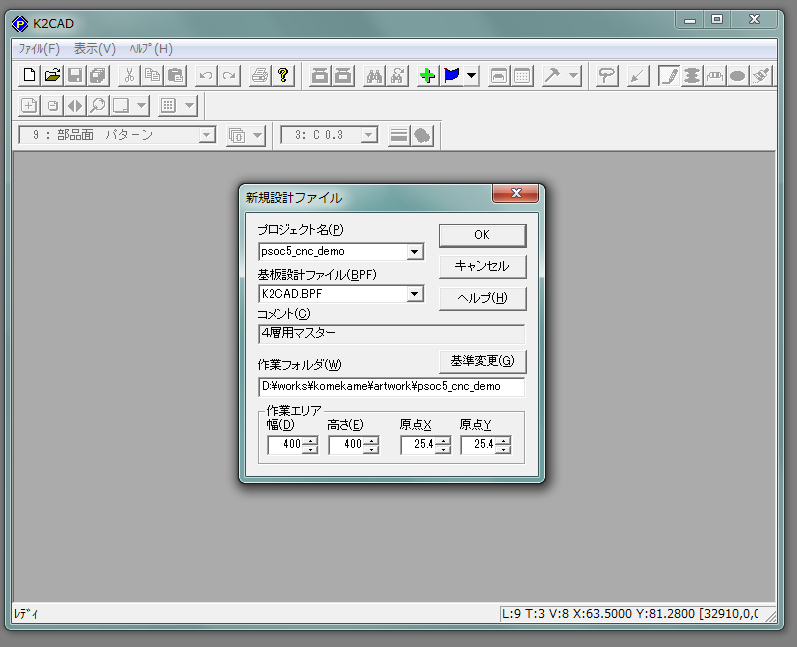Click the 作業フォルダ path input field

(391, 387)
